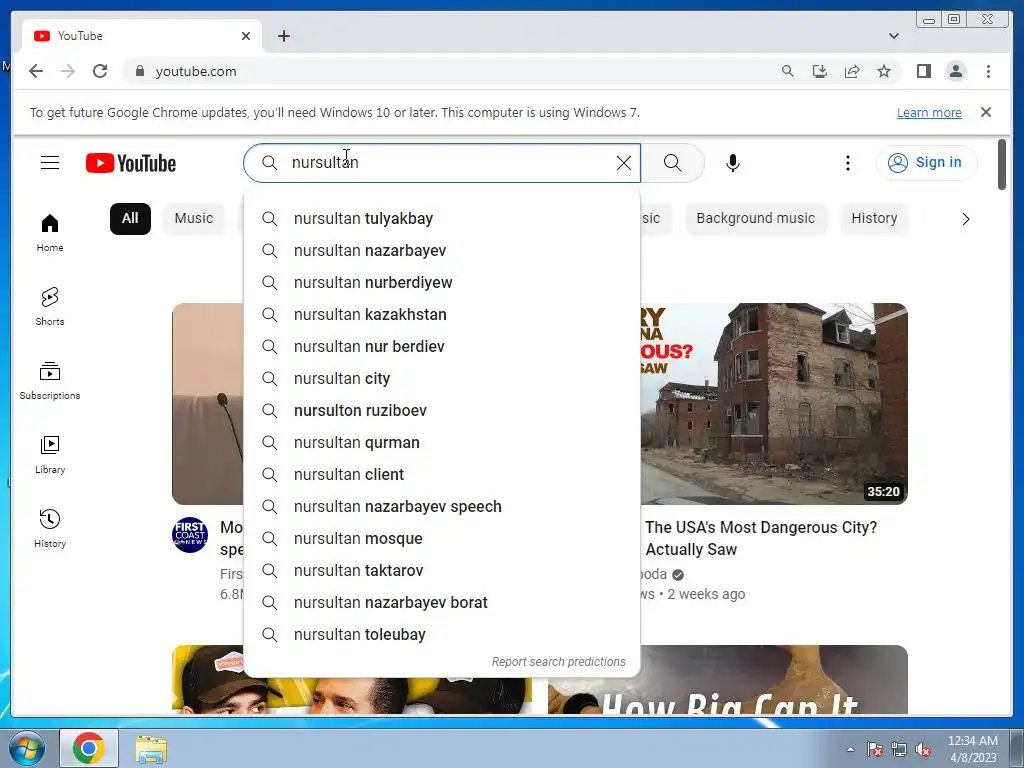Choose suggestion nursultan city
Viewport: 1024px width, 768px height.
(x=441, y=379)
